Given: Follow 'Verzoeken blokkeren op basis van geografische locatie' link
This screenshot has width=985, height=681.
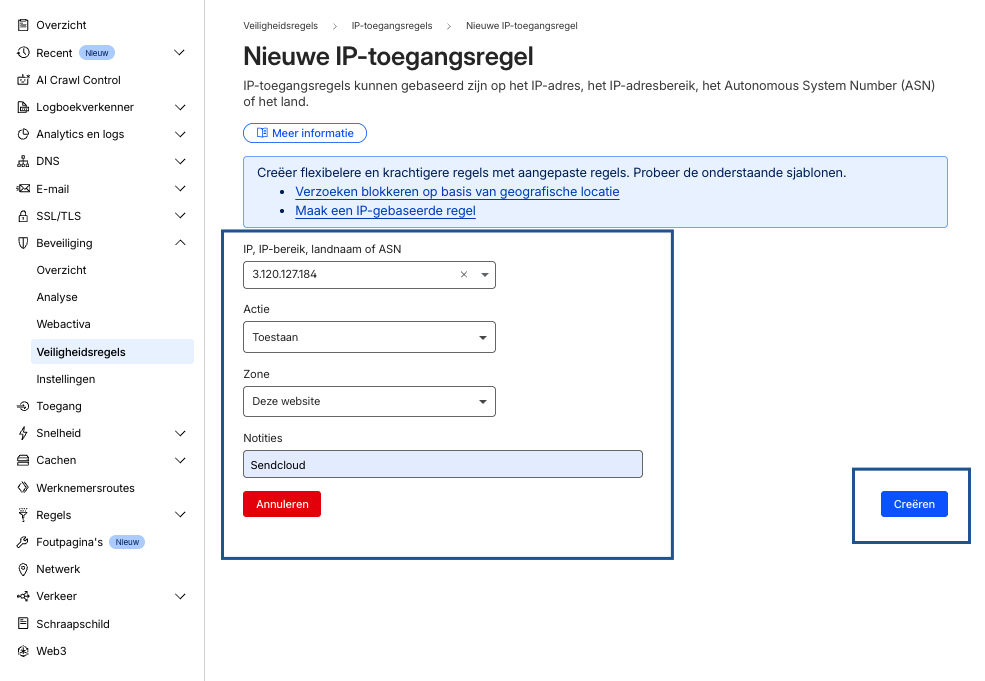Looking at the screenshot, I should tap(457, 192).
